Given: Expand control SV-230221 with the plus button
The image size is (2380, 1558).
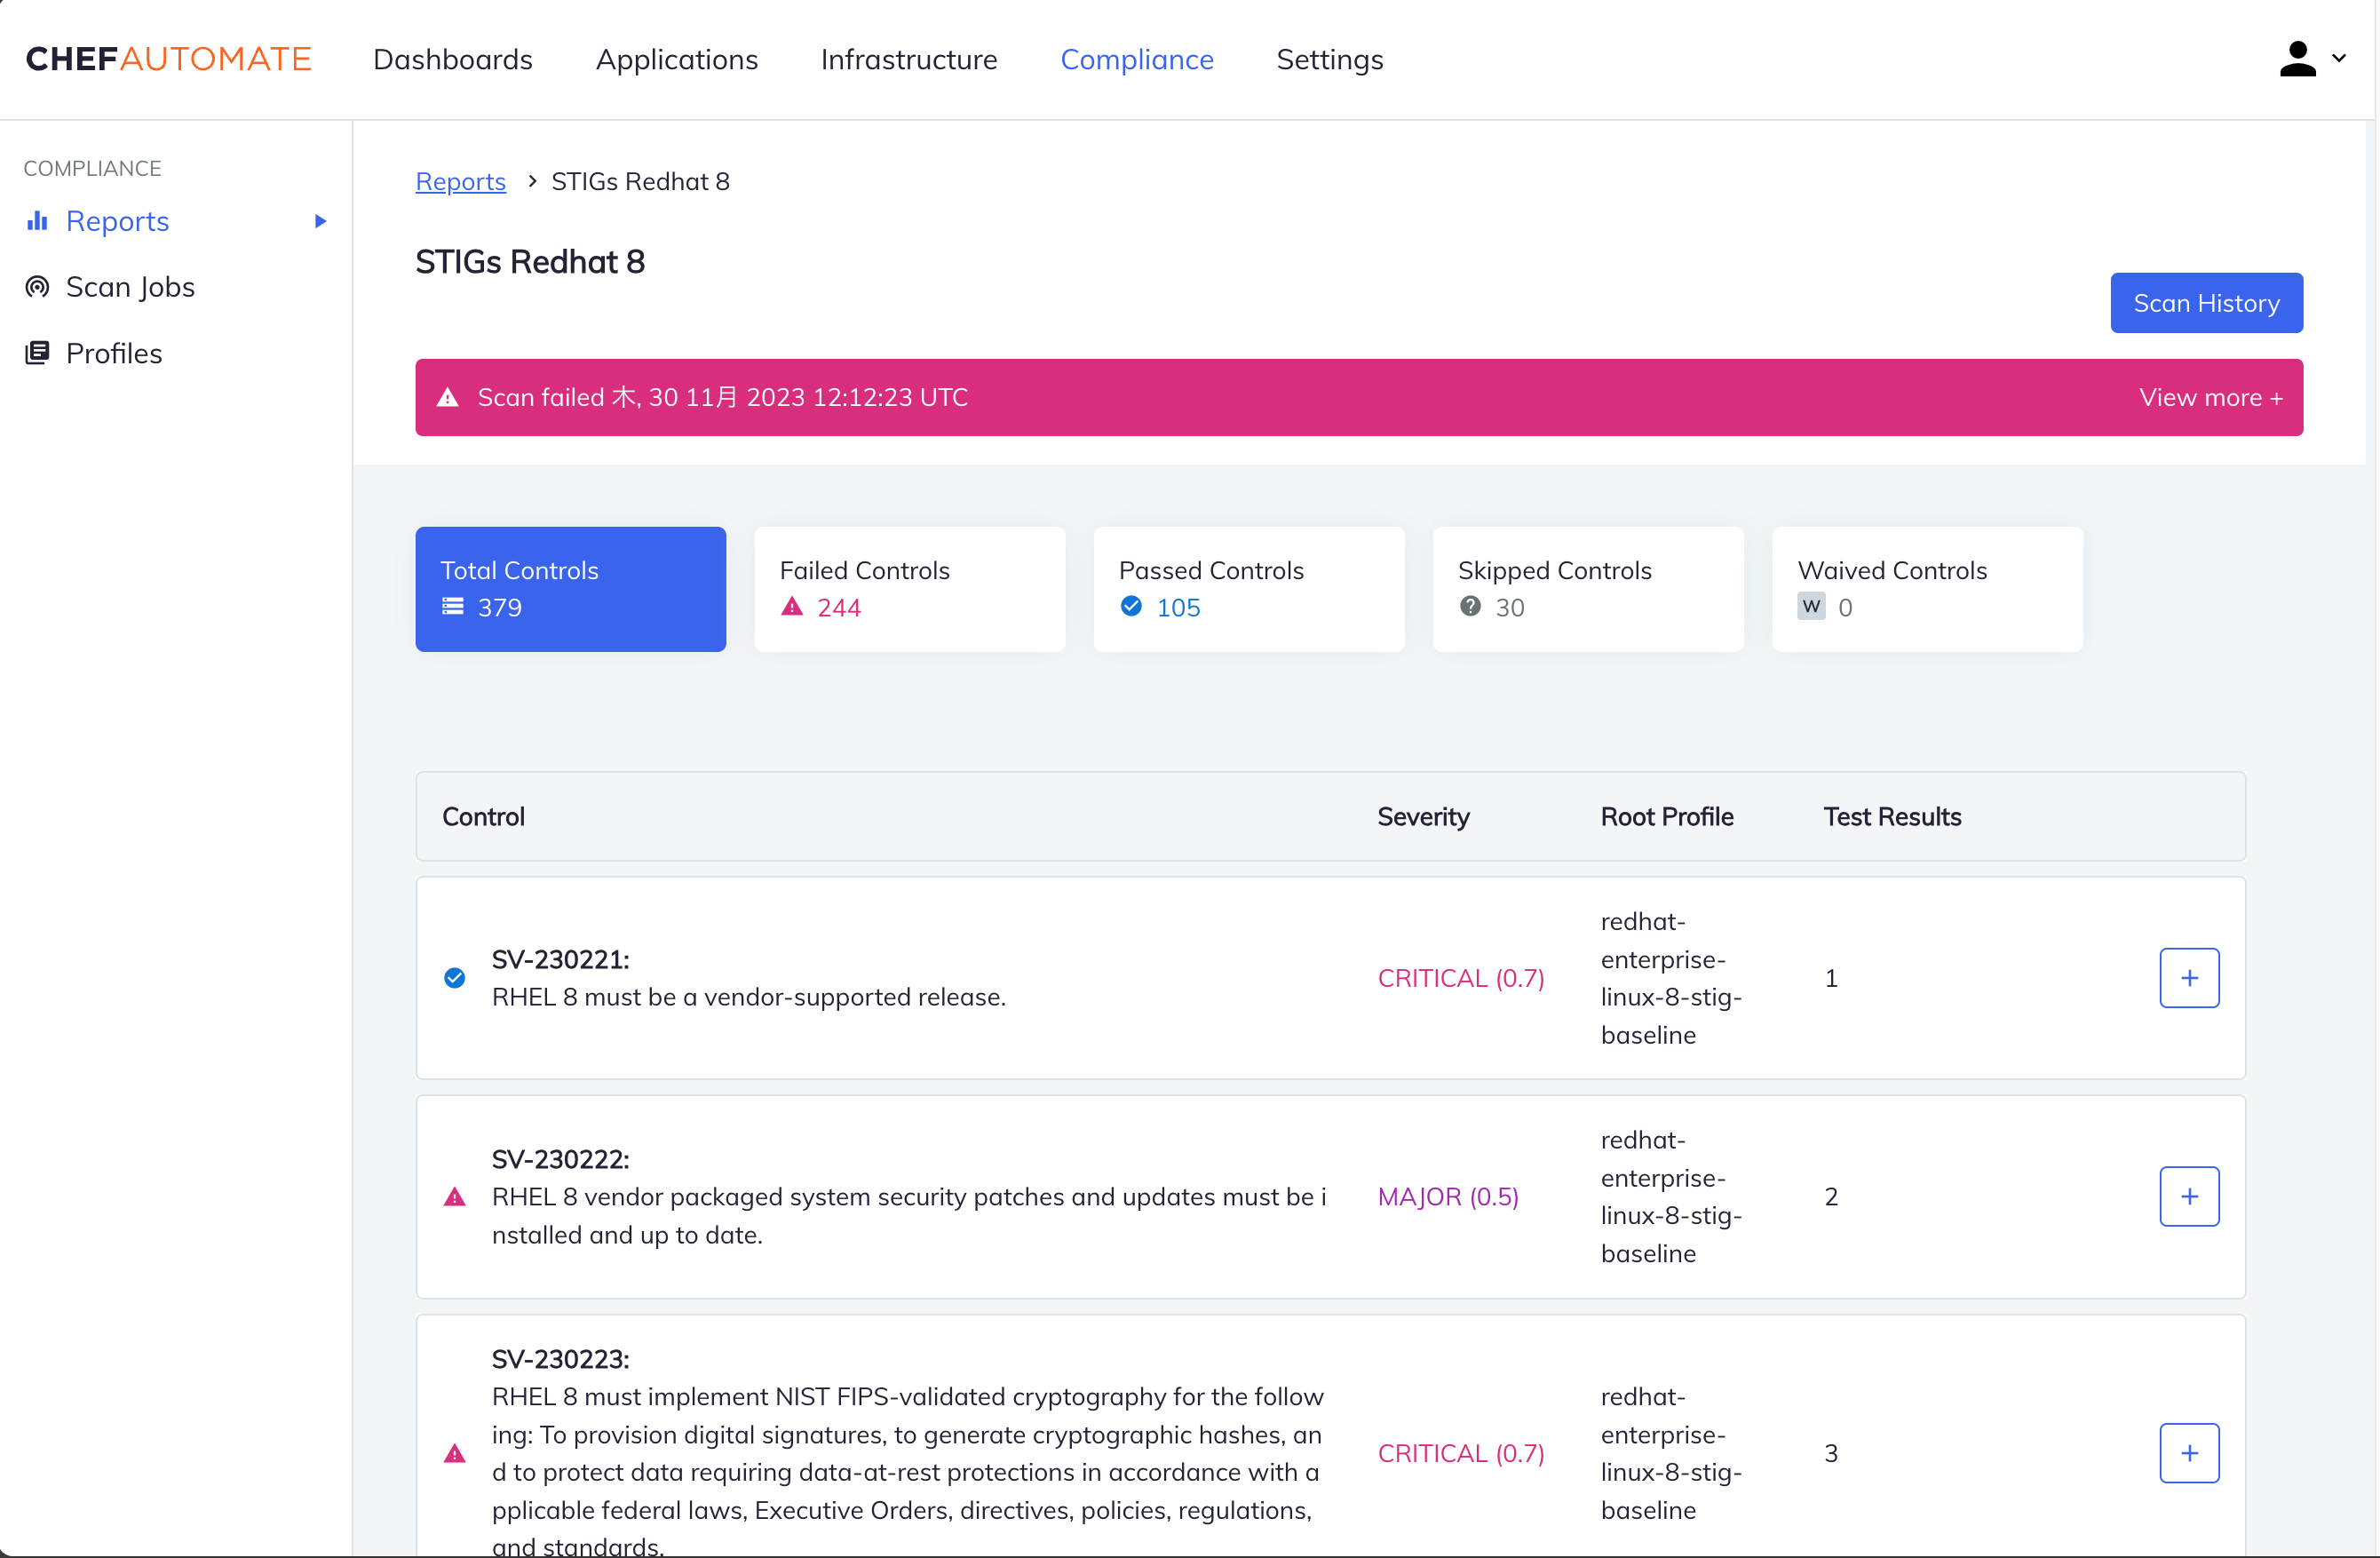Looking at the screenshot, I should (2189, 978).
